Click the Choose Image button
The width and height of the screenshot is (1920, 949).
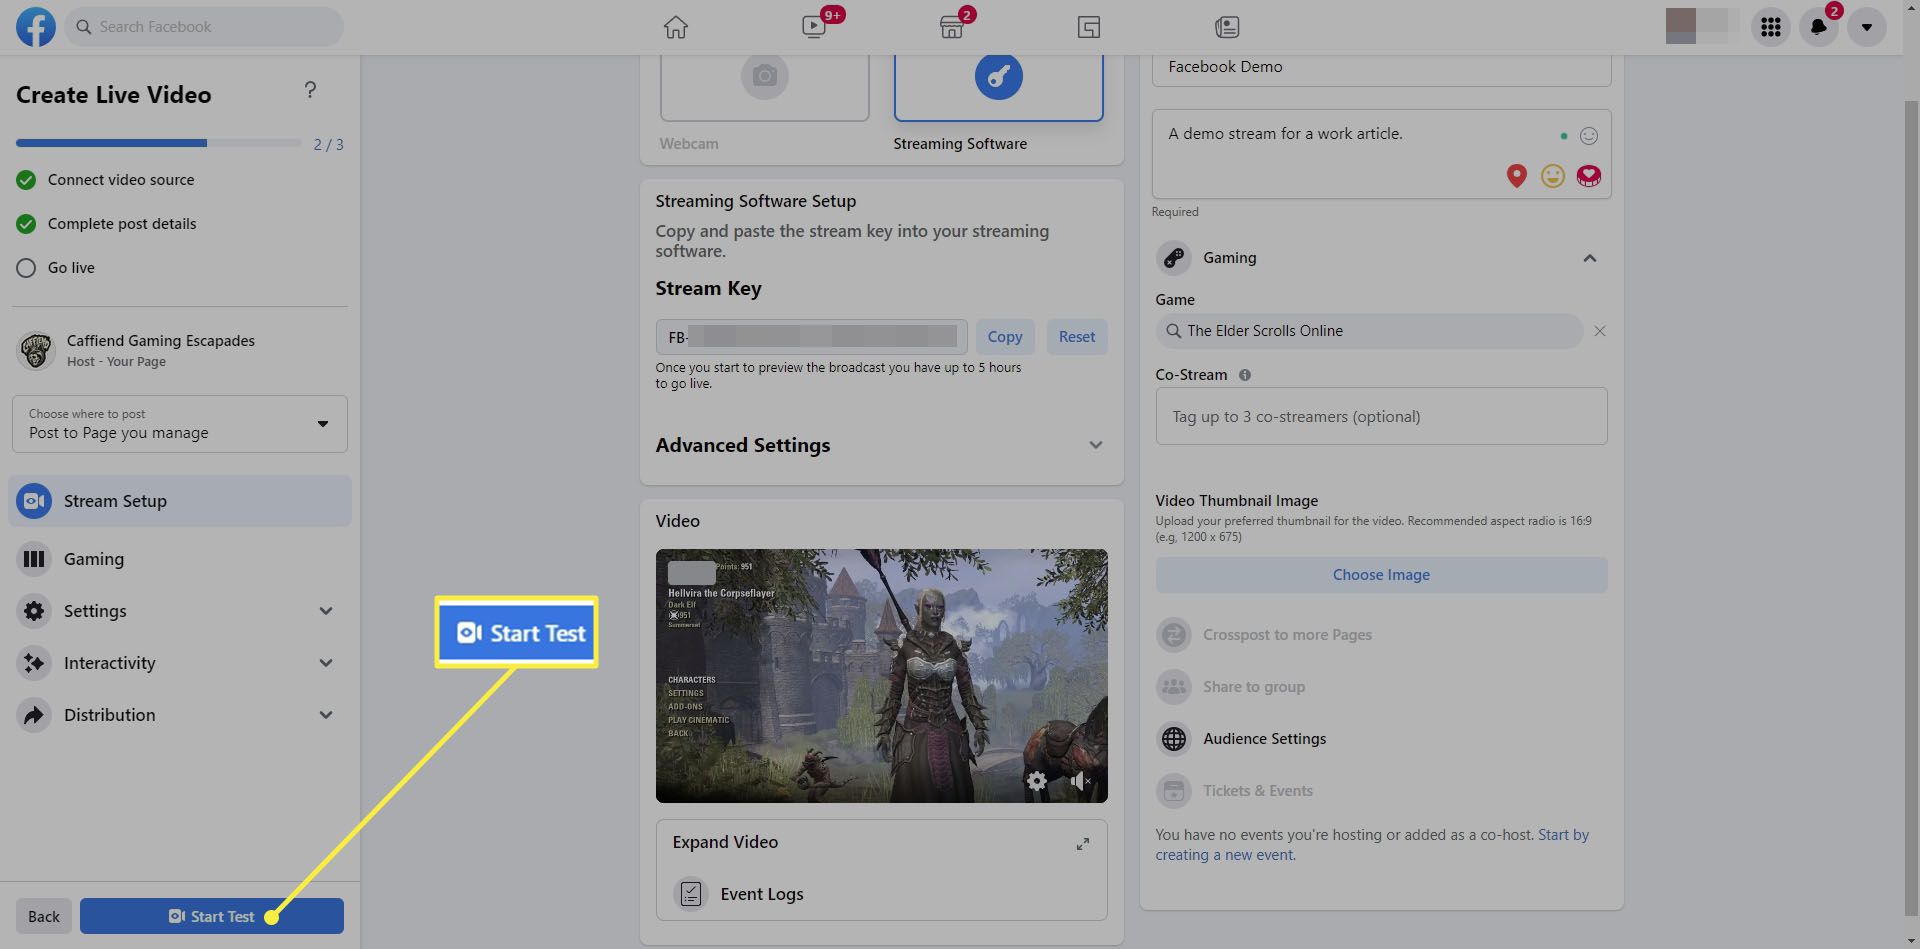click(x=1381, y=575)
